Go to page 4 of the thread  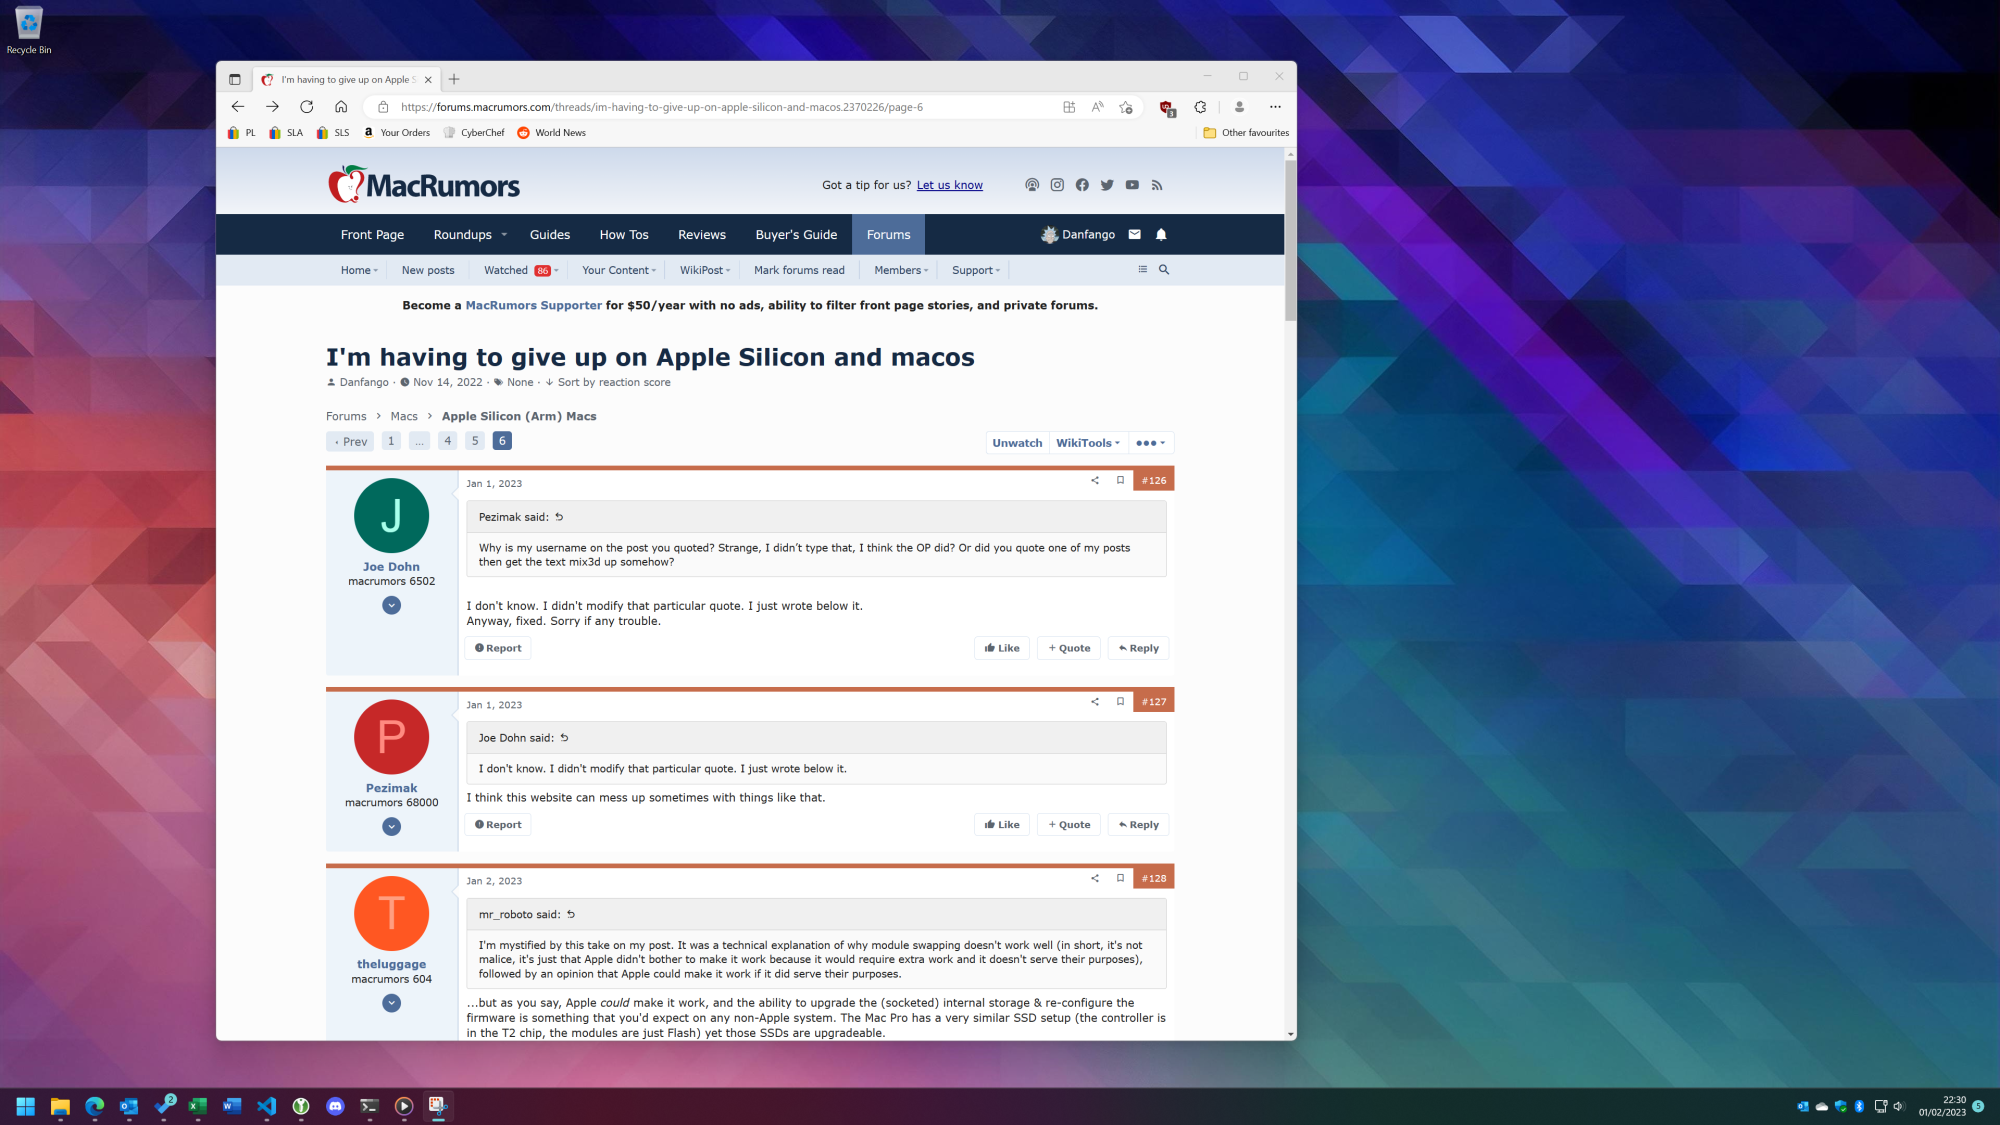[447, 441]
